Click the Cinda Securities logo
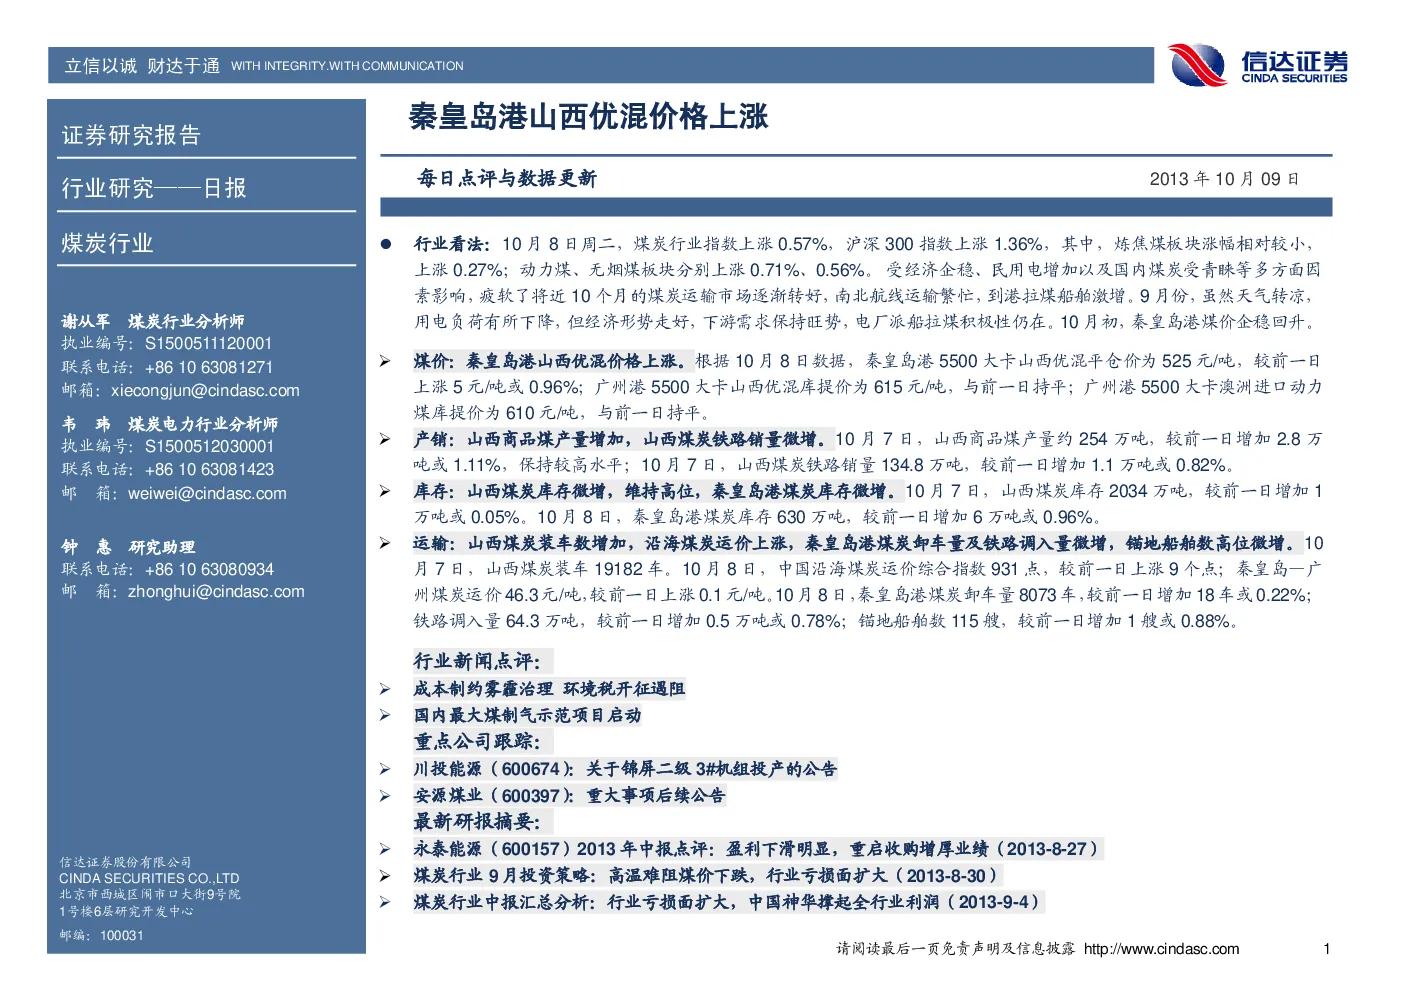Viewport: 1403px width, 992px height. pyautogui.click(x=1258, y=65)
